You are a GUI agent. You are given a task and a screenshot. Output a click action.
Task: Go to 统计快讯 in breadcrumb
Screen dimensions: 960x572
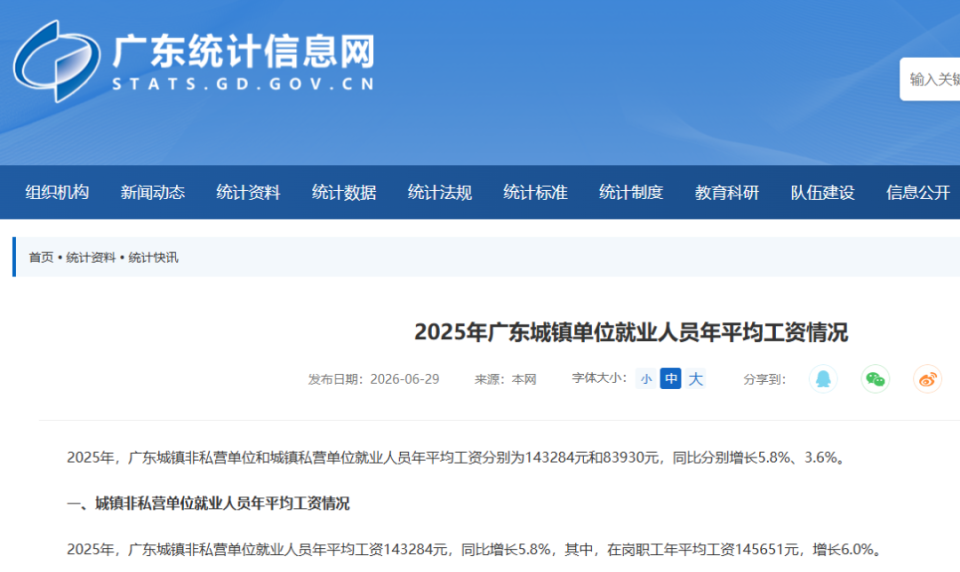tap(153, 257)
